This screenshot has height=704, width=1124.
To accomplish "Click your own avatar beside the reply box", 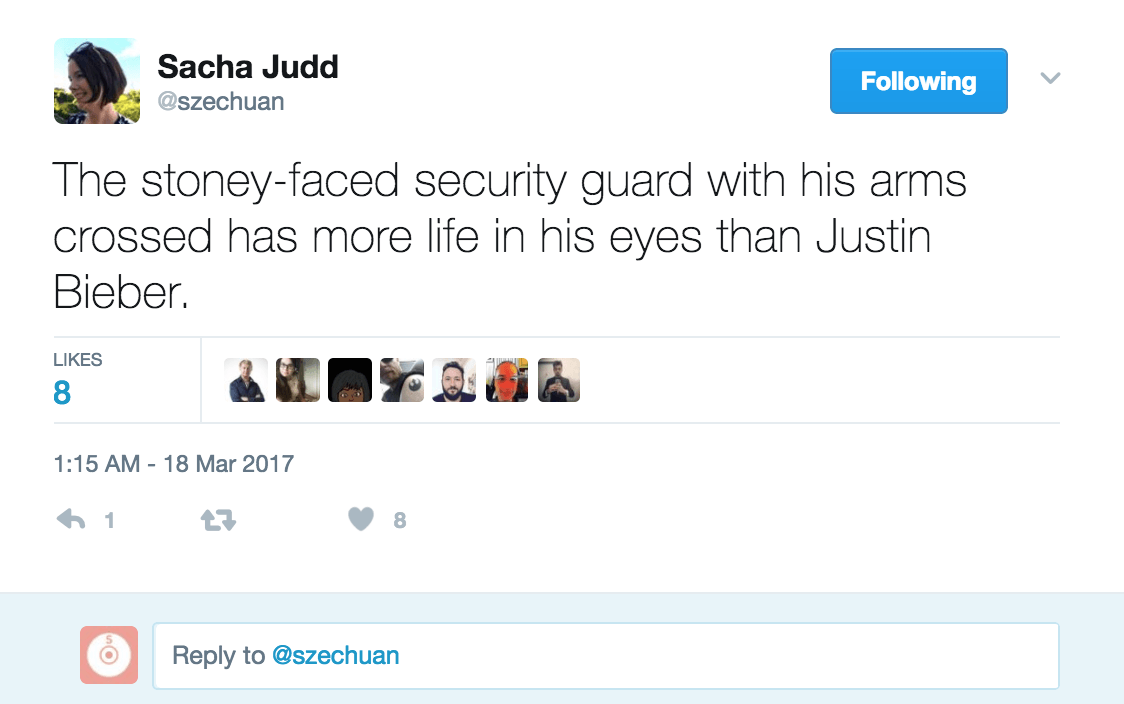I will [x=109, y=655].
